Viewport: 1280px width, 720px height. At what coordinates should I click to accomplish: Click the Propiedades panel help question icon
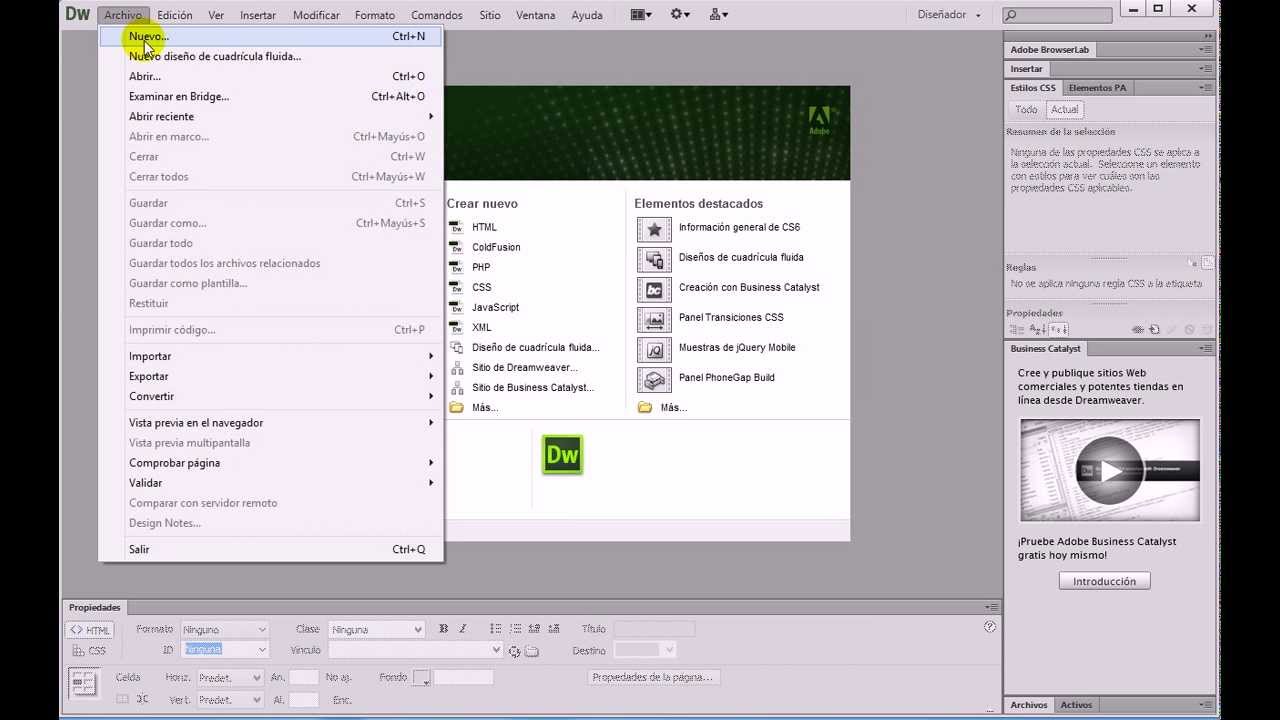pos(990,627)
